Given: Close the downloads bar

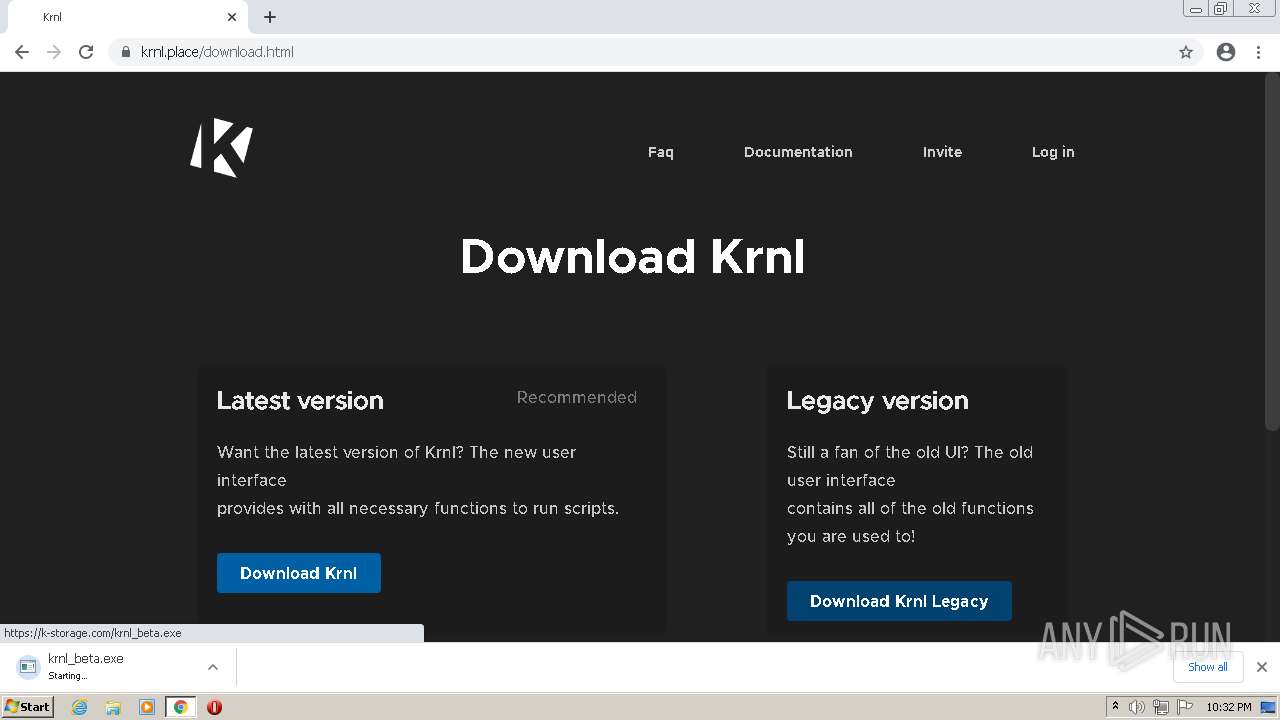Looking at the screenshot, I should [x=1262, y=667].
